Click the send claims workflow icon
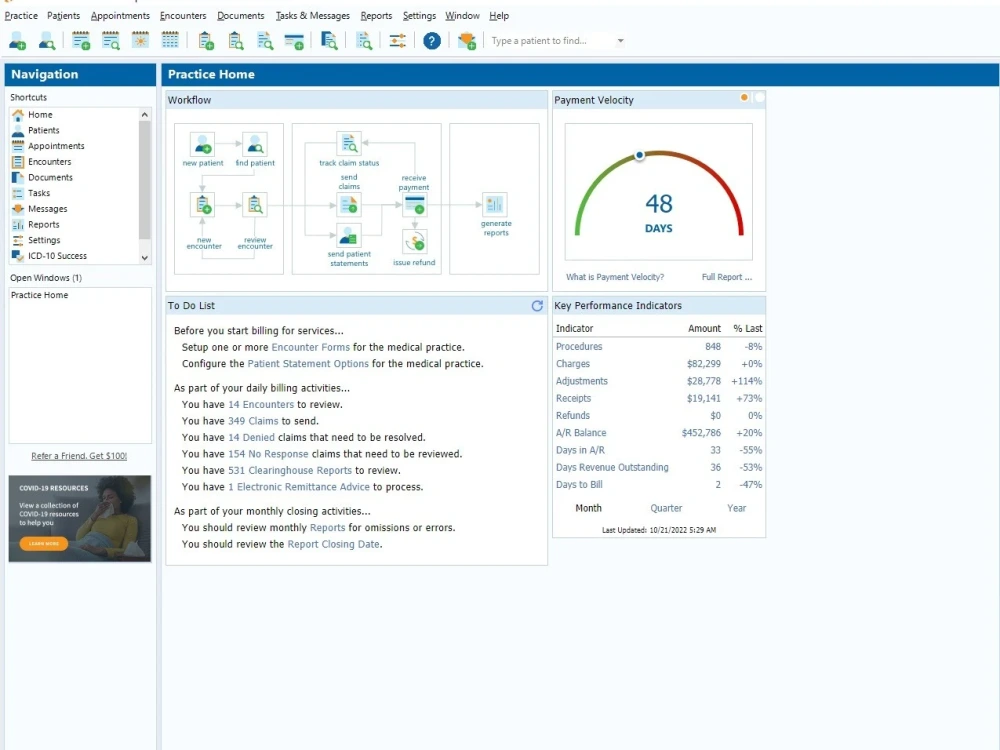The width and height of the screenshot is (1000, 750). (x=349, y=205)
